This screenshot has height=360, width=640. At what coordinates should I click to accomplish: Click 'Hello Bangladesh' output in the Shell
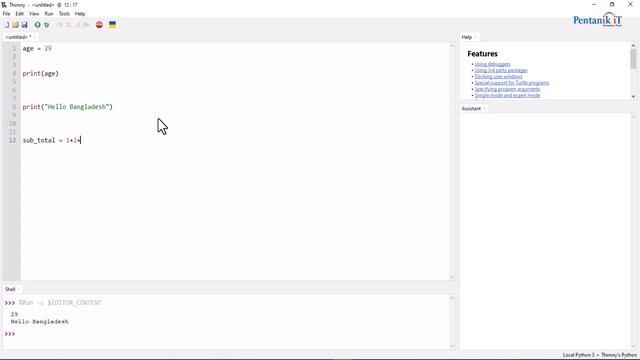point(40,322)
